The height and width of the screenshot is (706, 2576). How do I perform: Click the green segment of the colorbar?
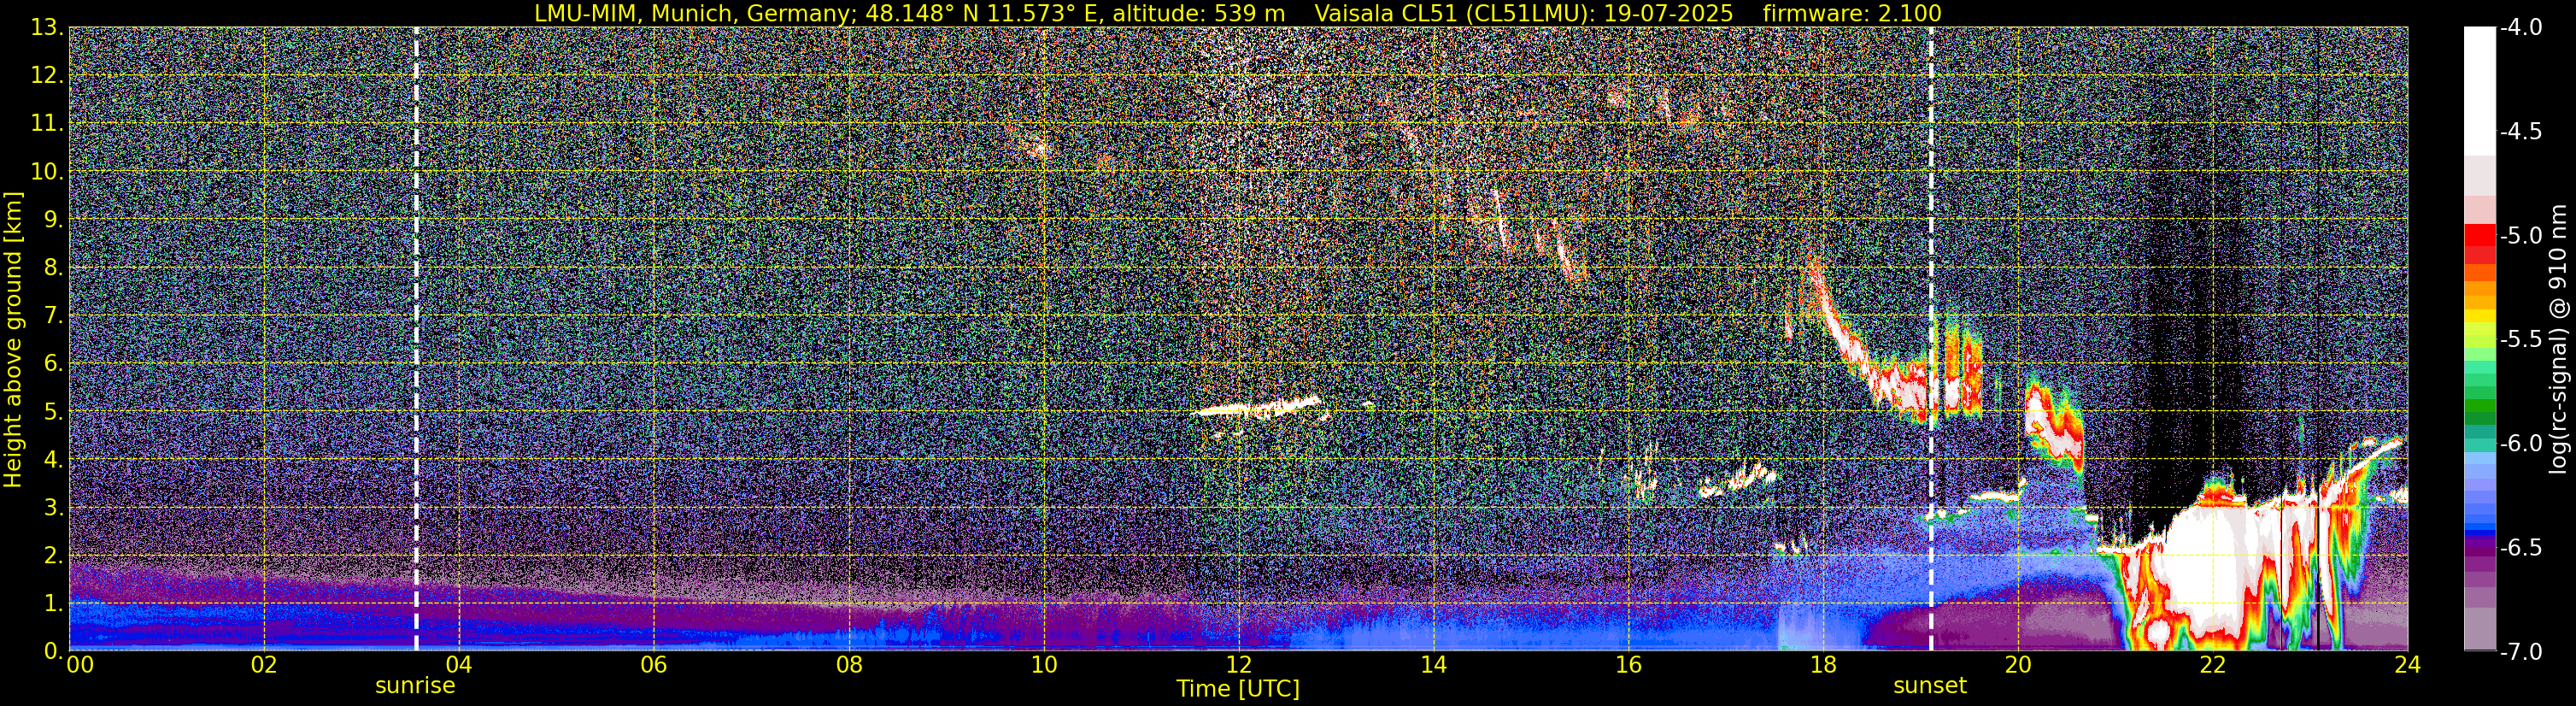point(2480,408)
